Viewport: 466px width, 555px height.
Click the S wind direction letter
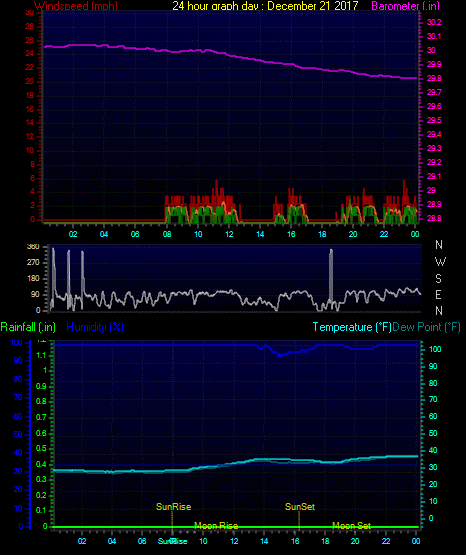click(x=438, y=279)
